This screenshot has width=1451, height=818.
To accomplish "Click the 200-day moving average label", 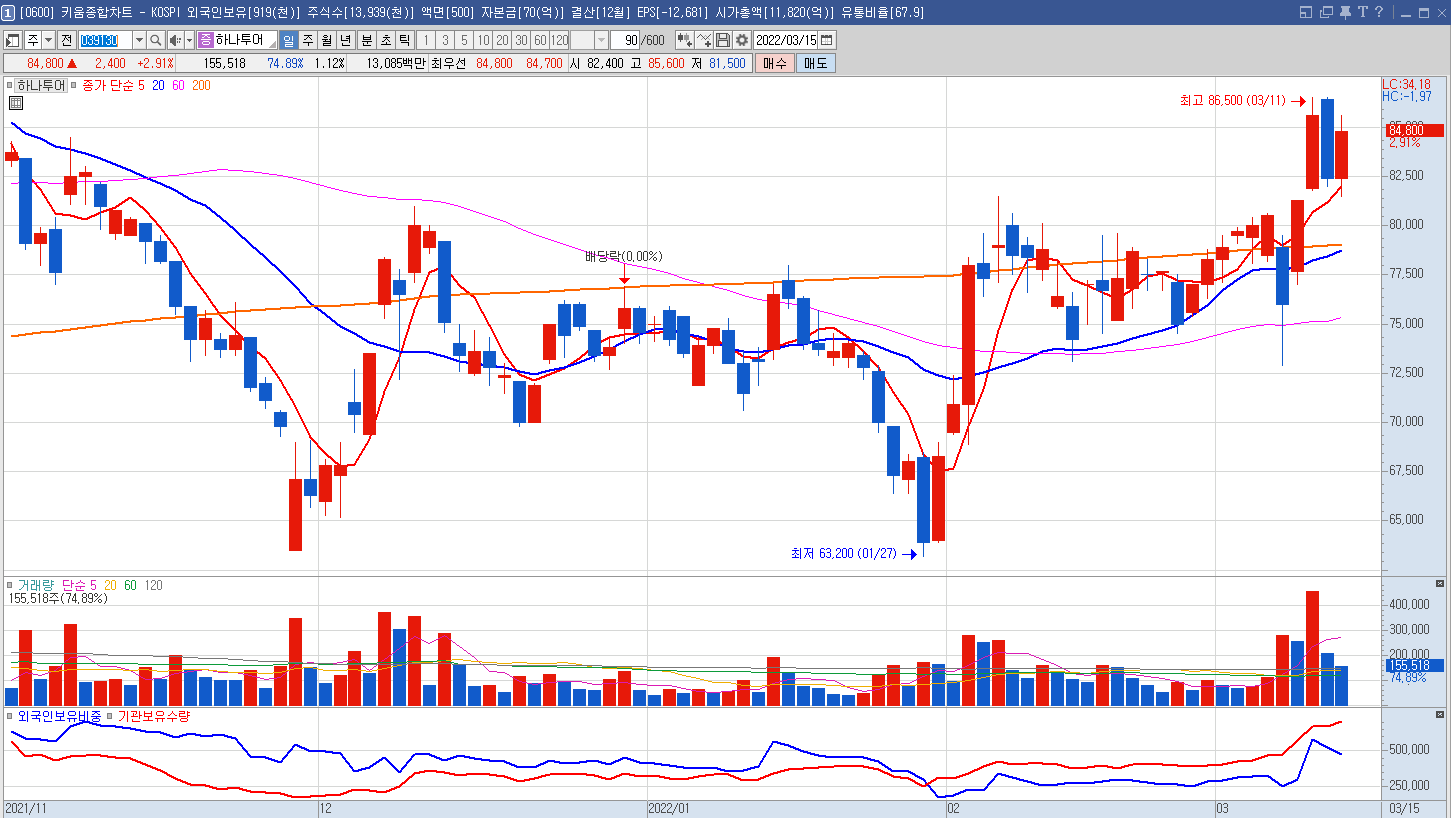I will [x=201, y=86].
